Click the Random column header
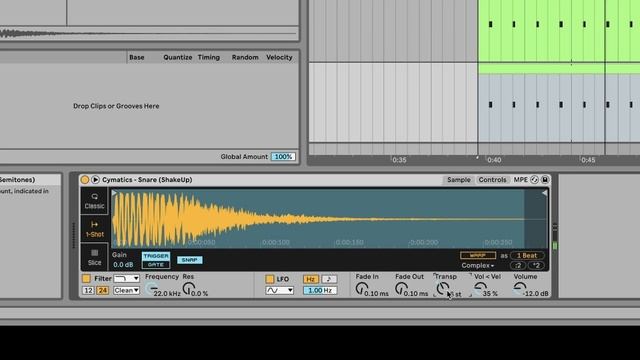This screenshot has height=360, width=640. [x=245, y=58]
